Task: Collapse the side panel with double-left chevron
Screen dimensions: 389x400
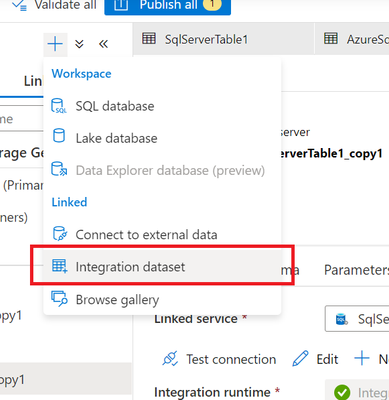Action: coord(103,44)
